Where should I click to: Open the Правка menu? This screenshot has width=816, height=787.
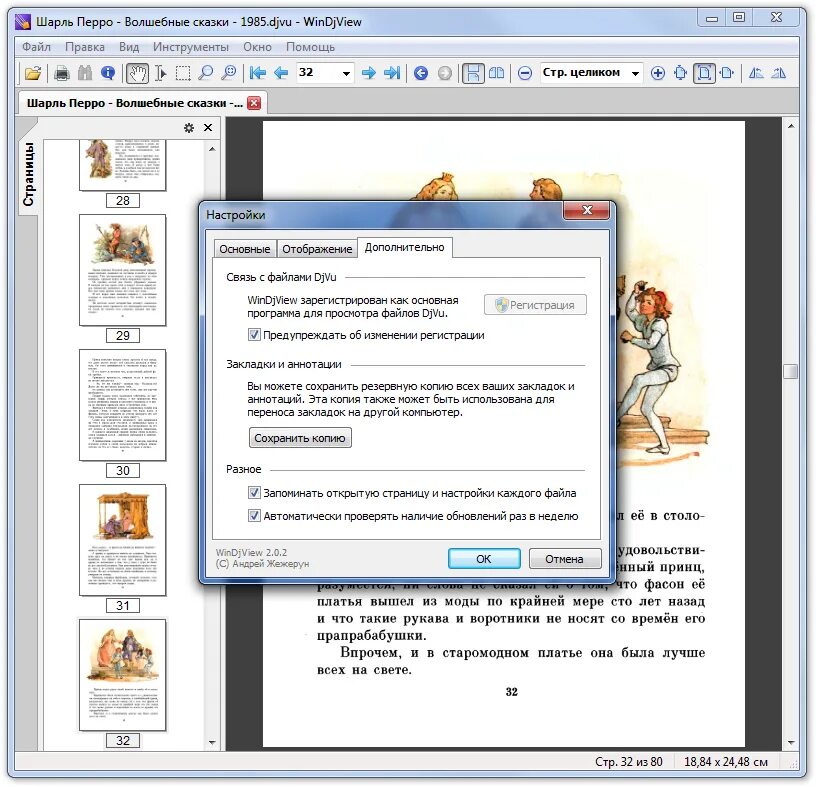[85, 47]
